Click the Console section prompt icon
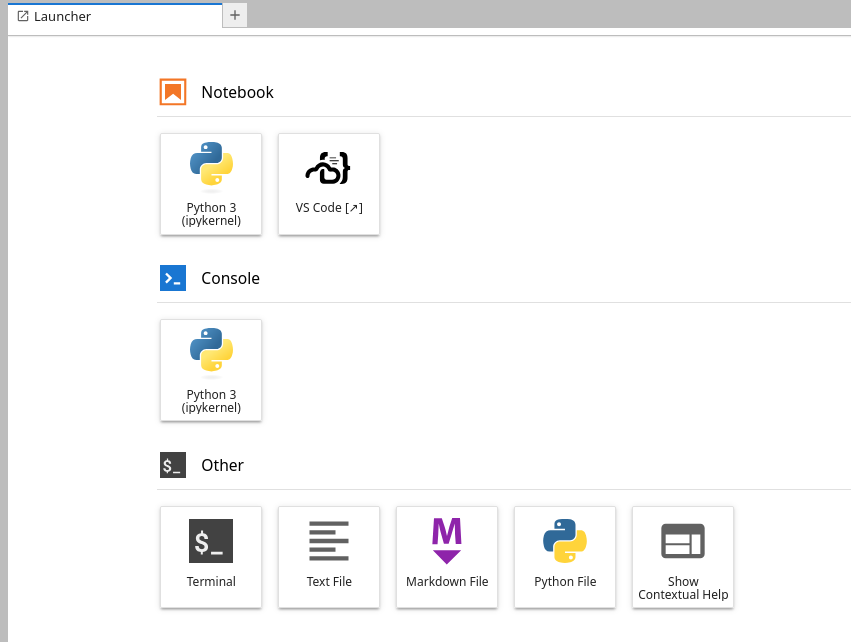Viewport: 851px width, 642px height. [x=173, y=278]
